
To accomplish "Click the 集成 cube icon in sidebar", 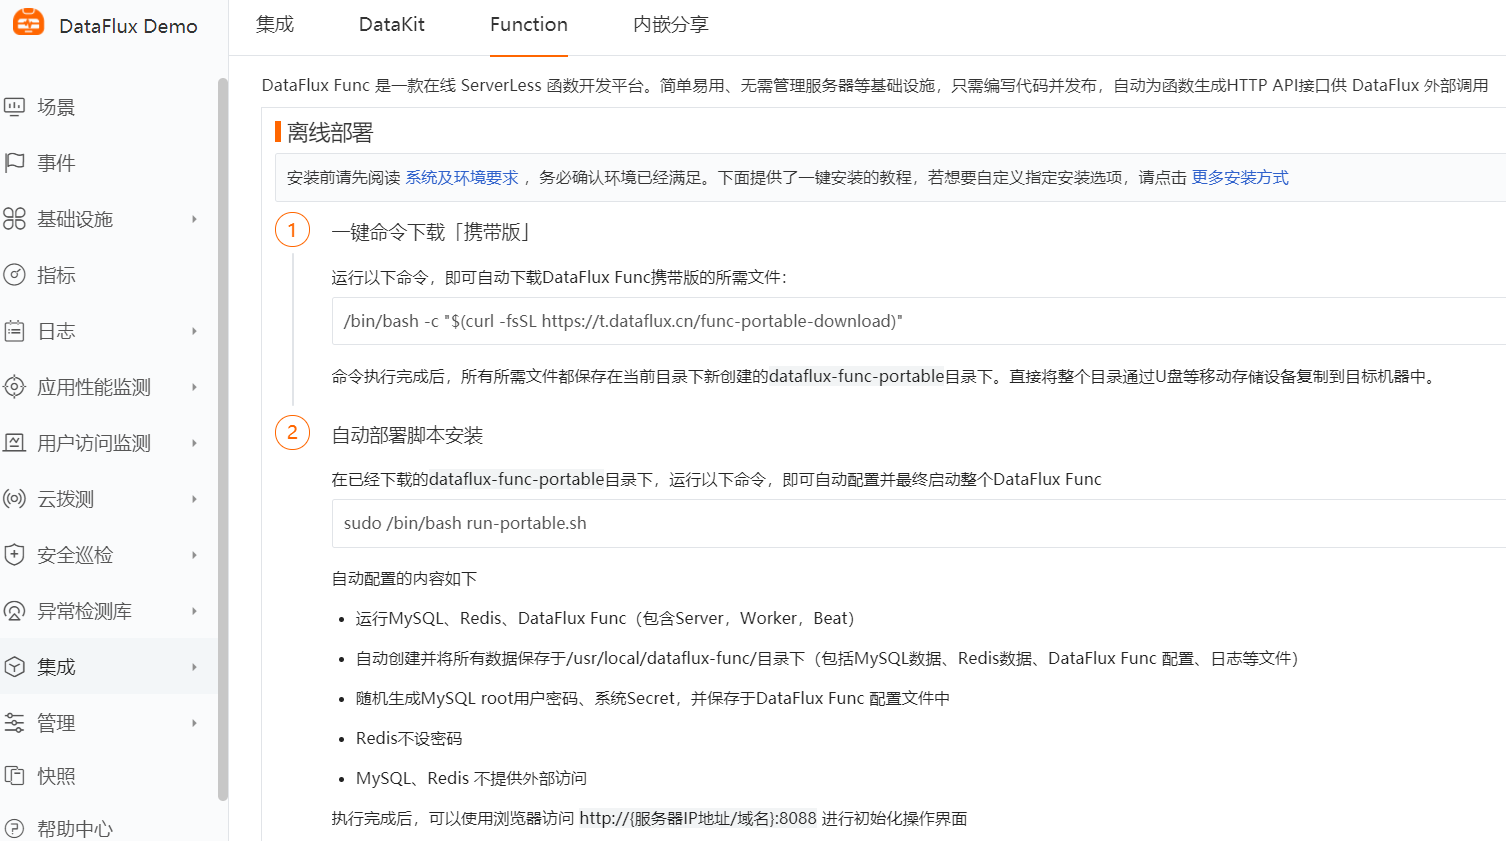I will [14, 667].
